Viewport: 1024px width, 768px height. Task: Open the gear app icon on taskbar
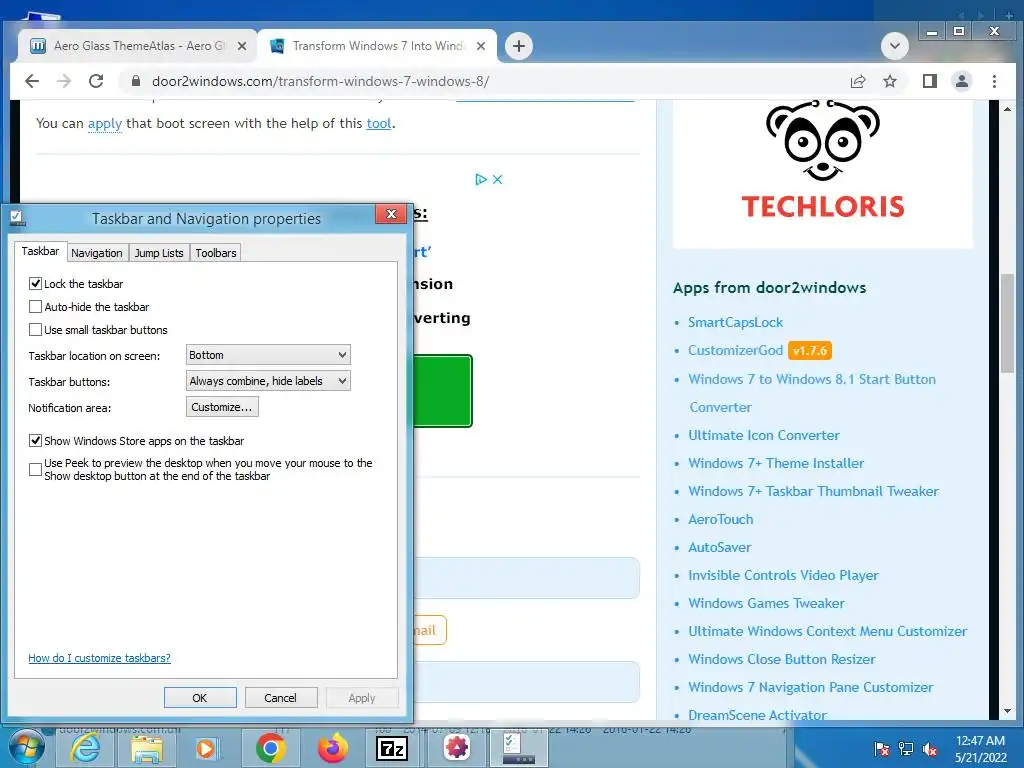click(x=456, y=748)
